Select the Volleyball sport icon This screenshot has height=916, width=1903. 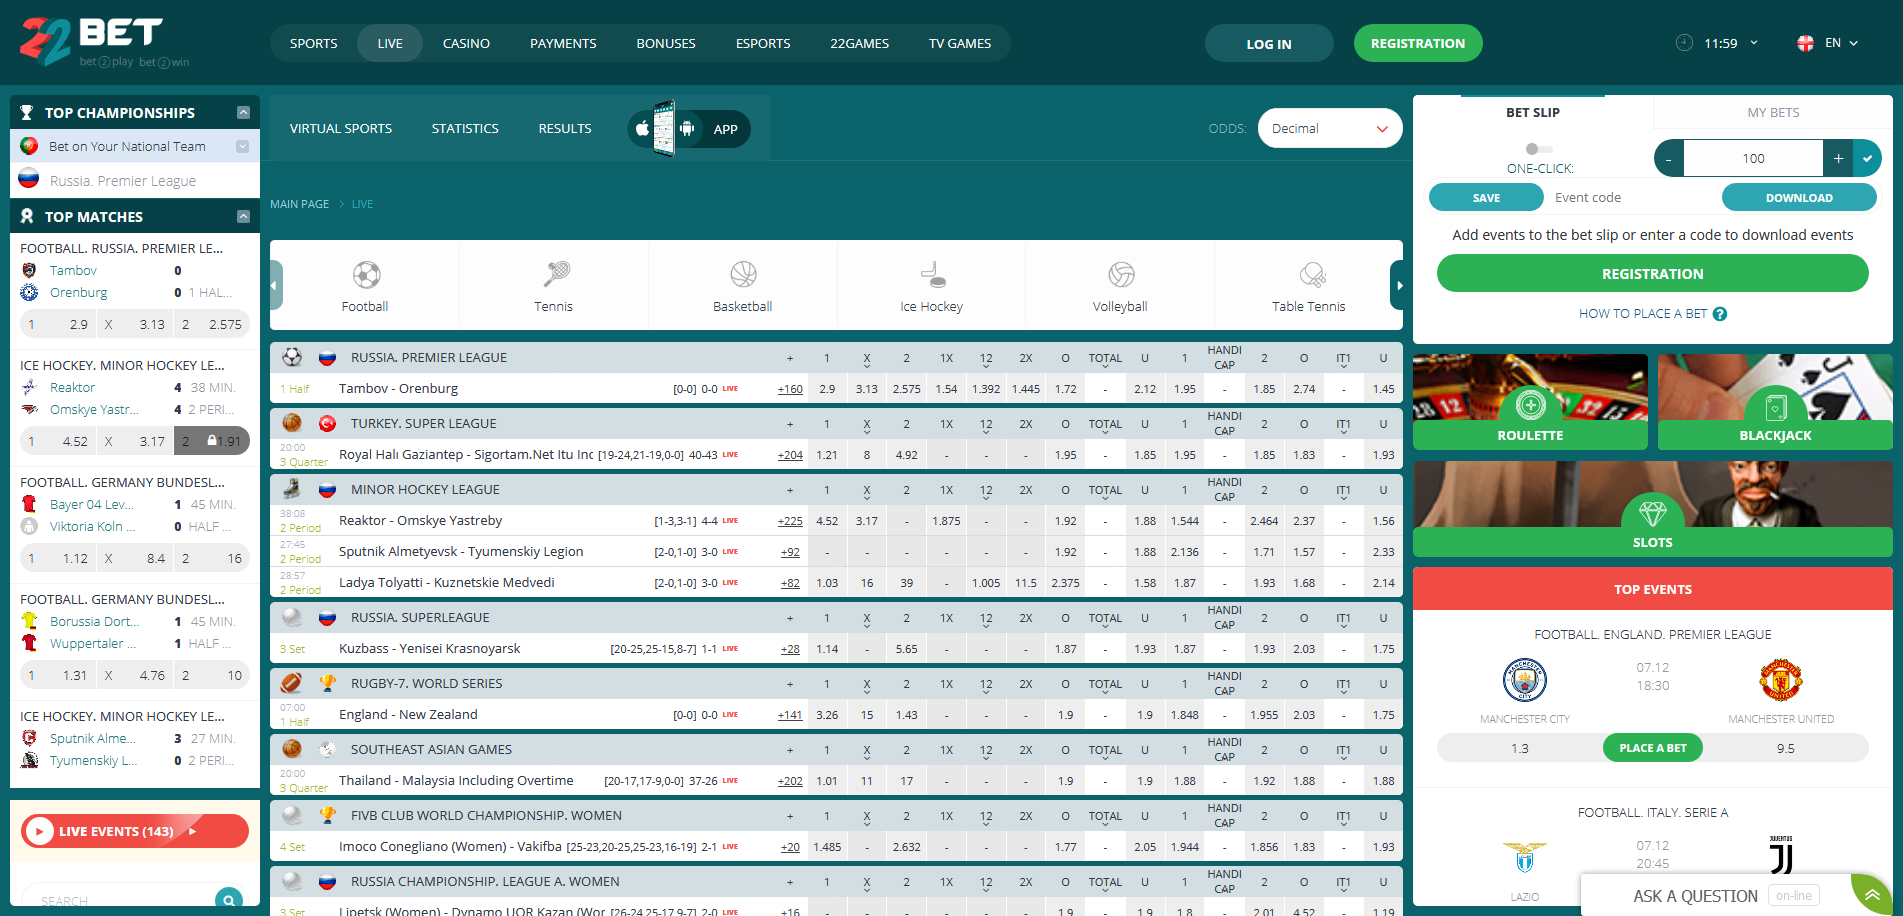pyautogui.click(x=1121, y=274)
